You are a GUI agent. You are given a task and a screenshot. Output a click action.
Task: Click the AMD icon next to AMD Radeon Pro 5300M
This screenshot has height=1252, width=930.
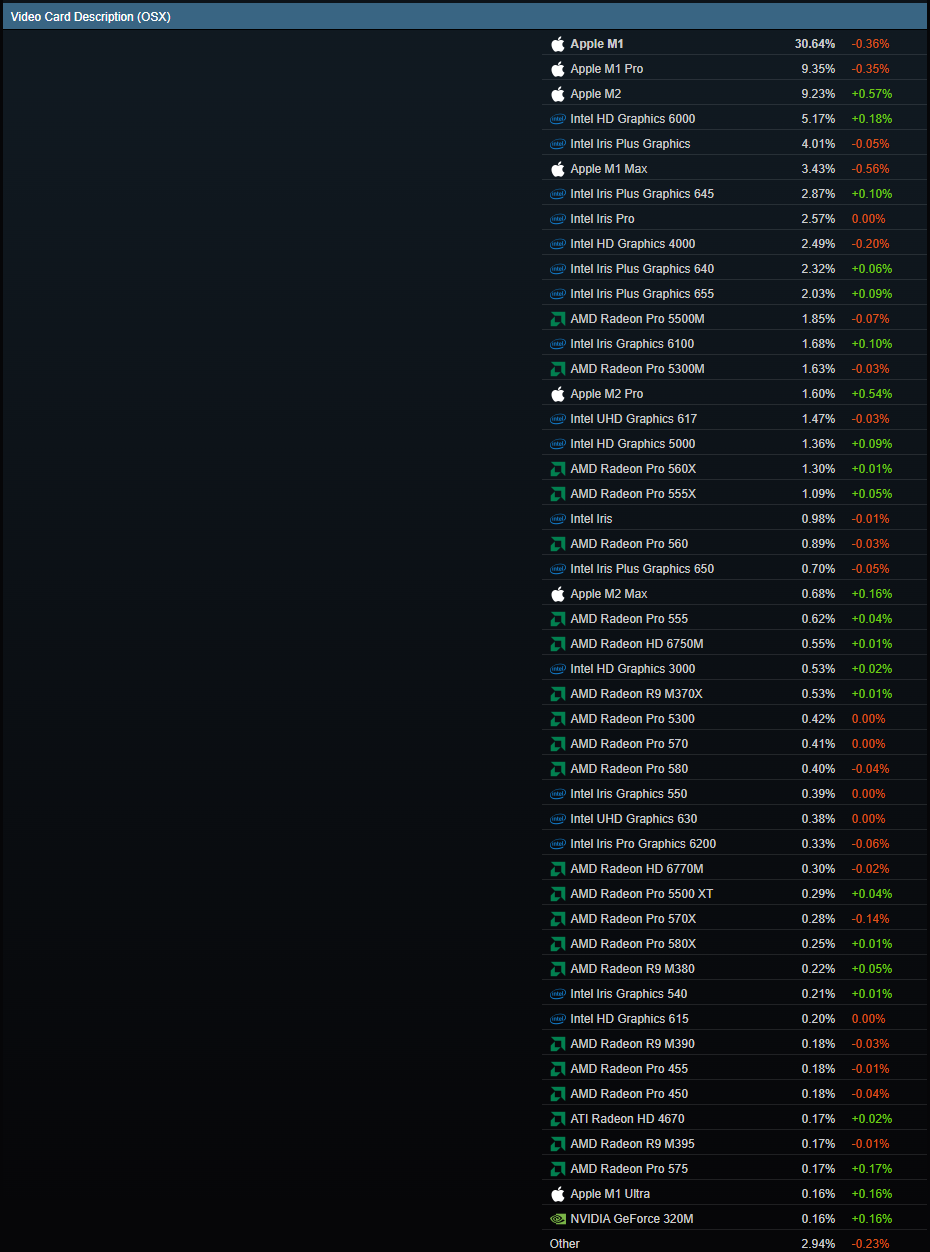558,369
